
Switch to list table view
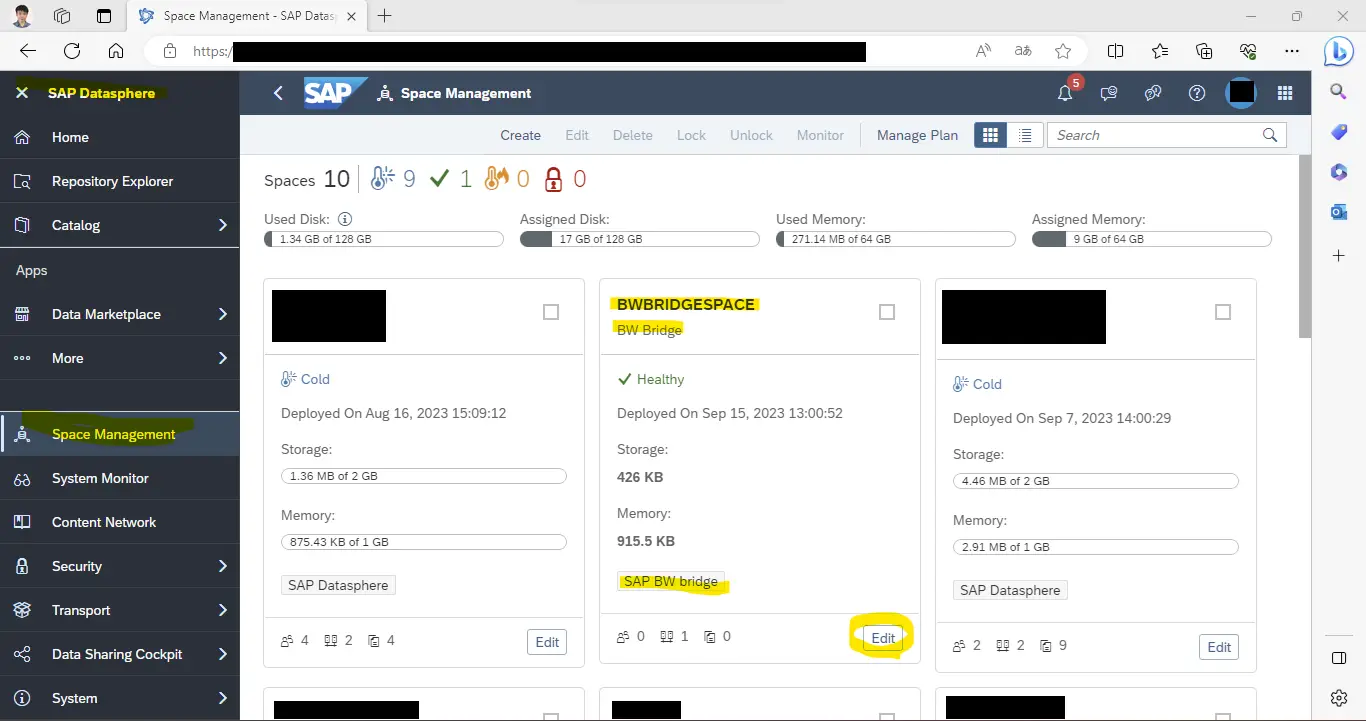1025,135
